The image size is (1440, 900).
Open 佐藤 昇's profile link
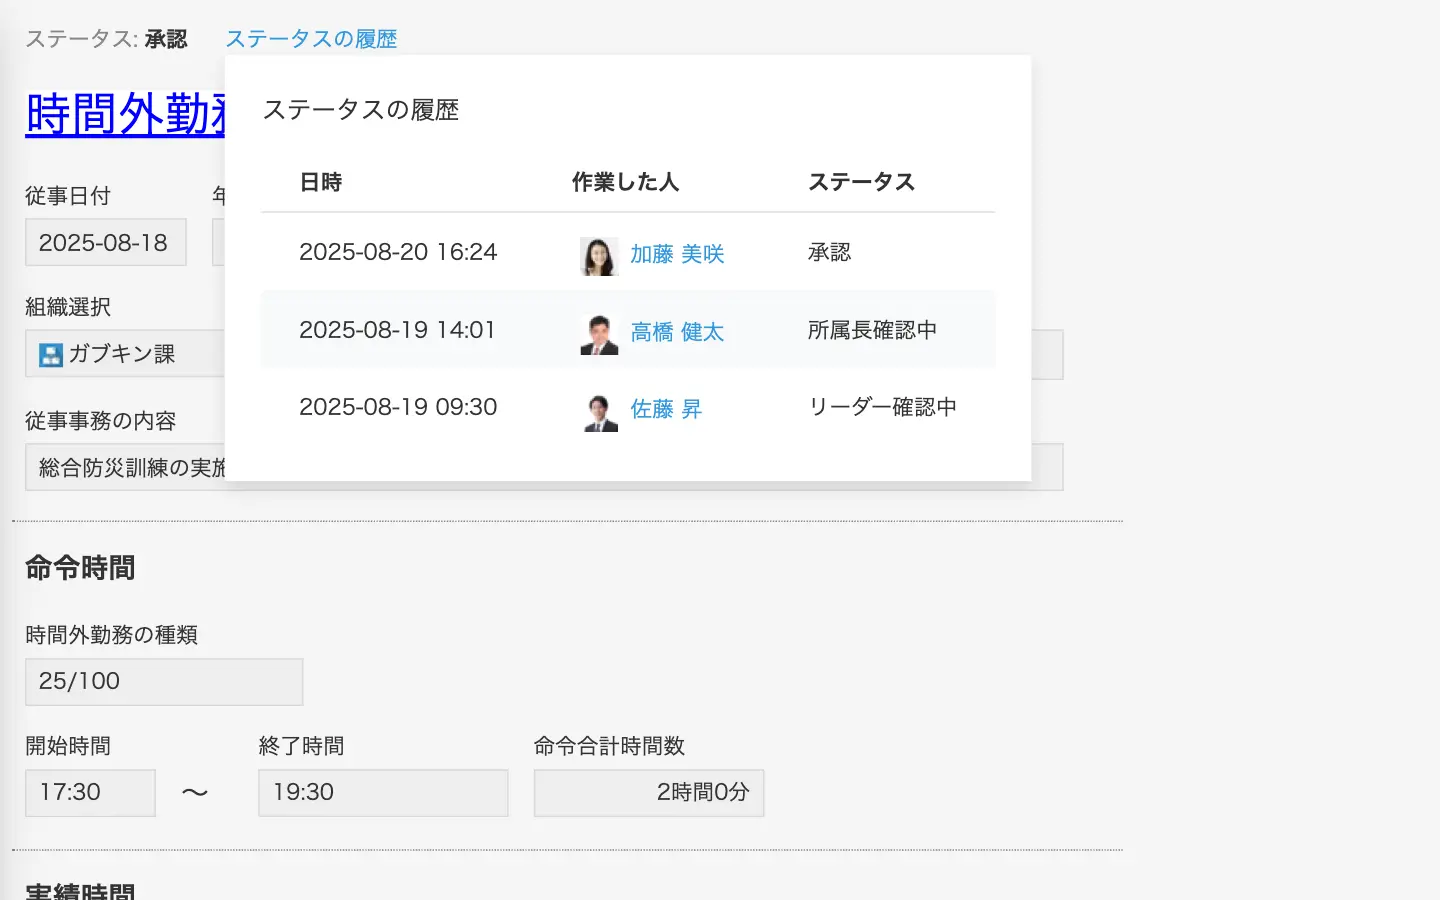coord(666,409)
